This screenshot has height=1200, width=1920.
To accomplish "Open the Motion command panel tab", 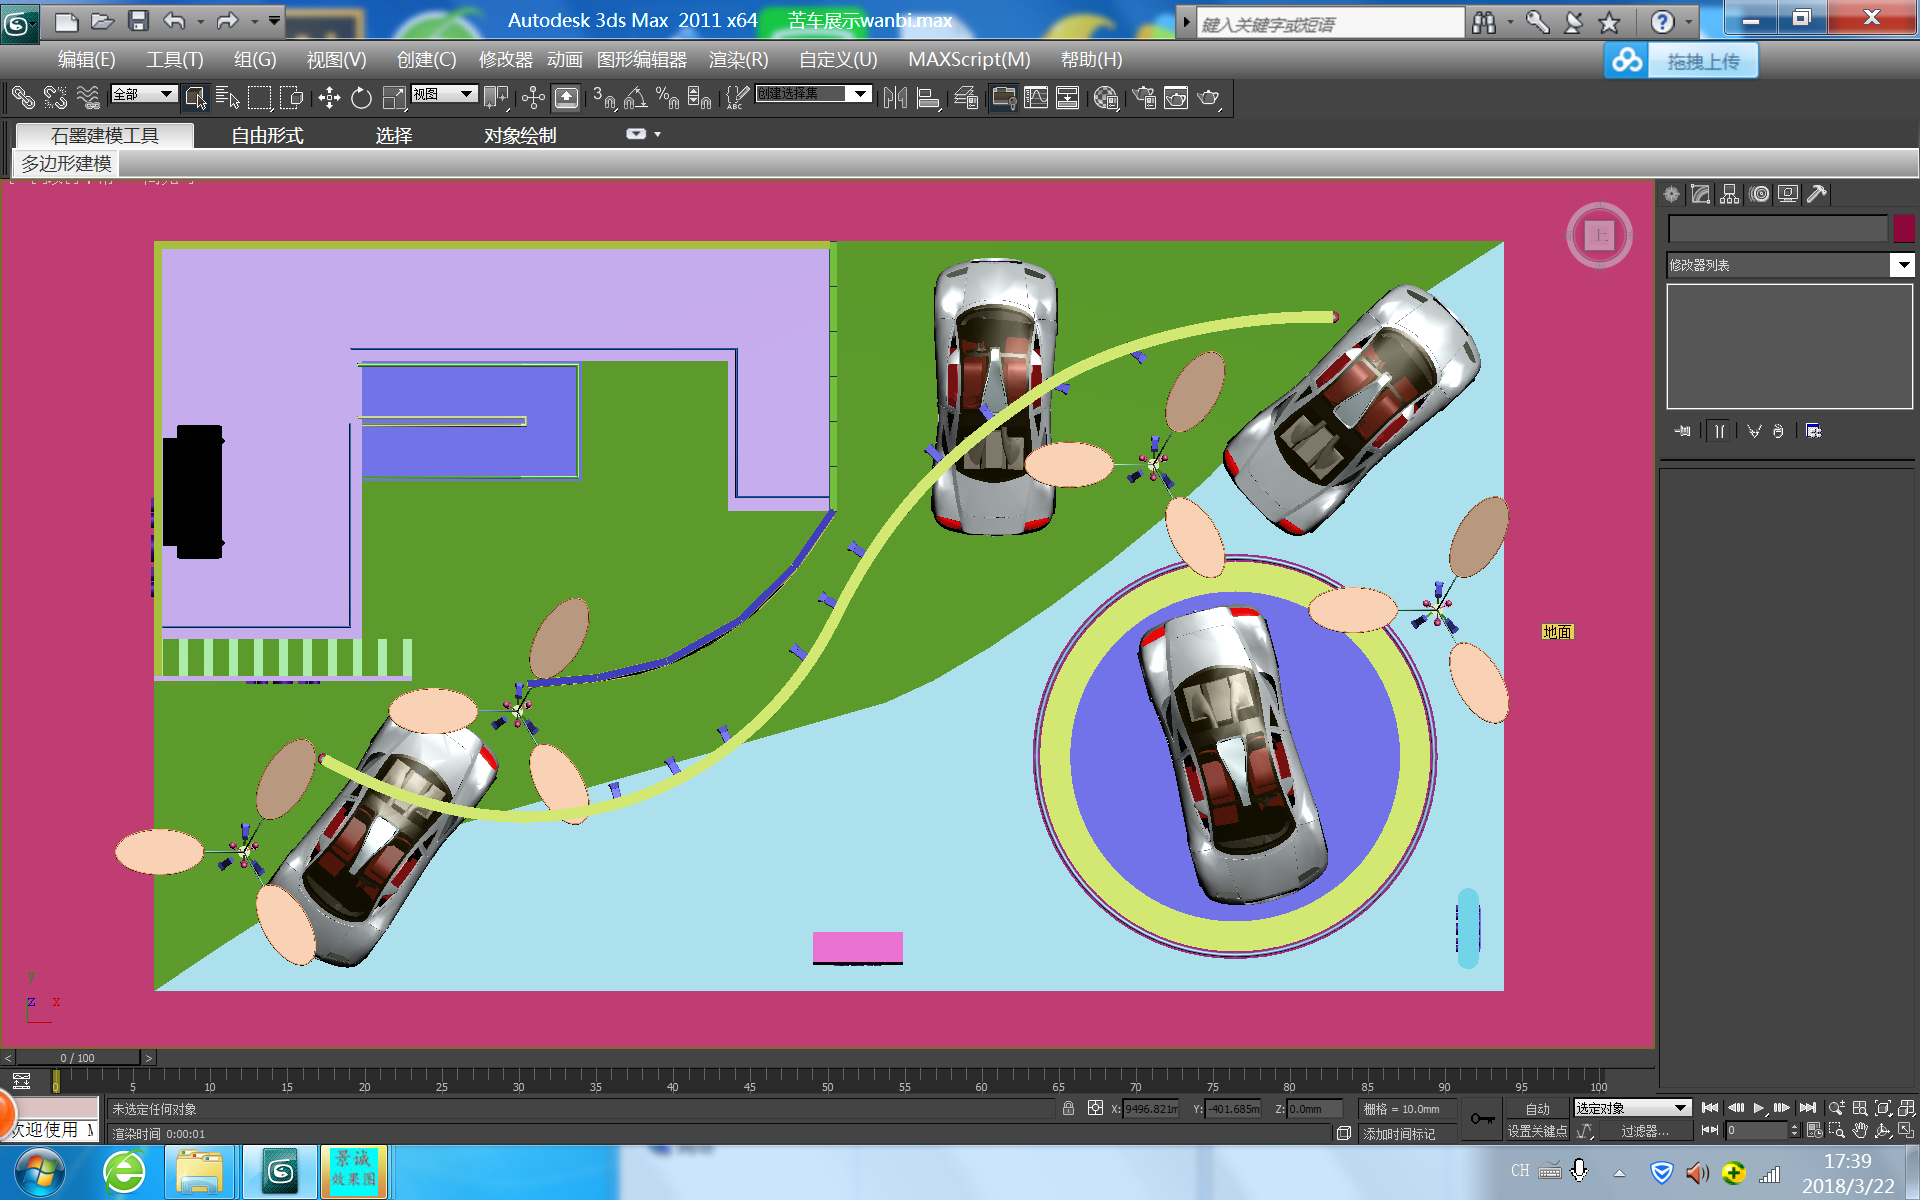I will 1759,194.
